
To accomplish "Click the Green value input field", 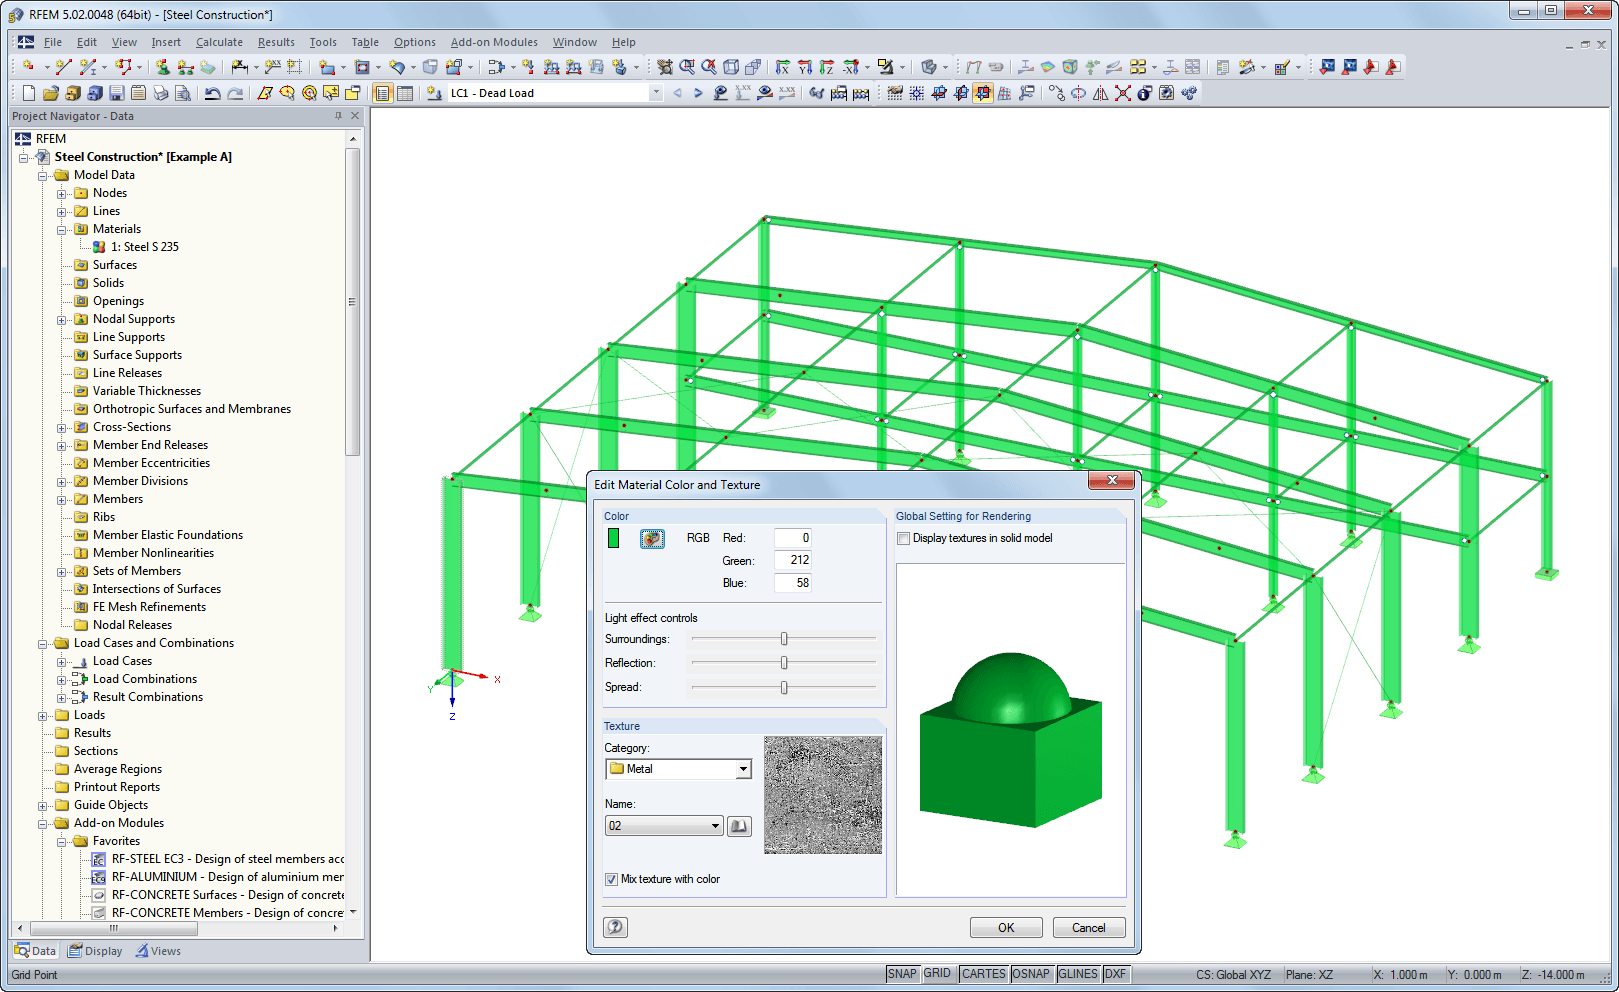I will pos(793,560).
